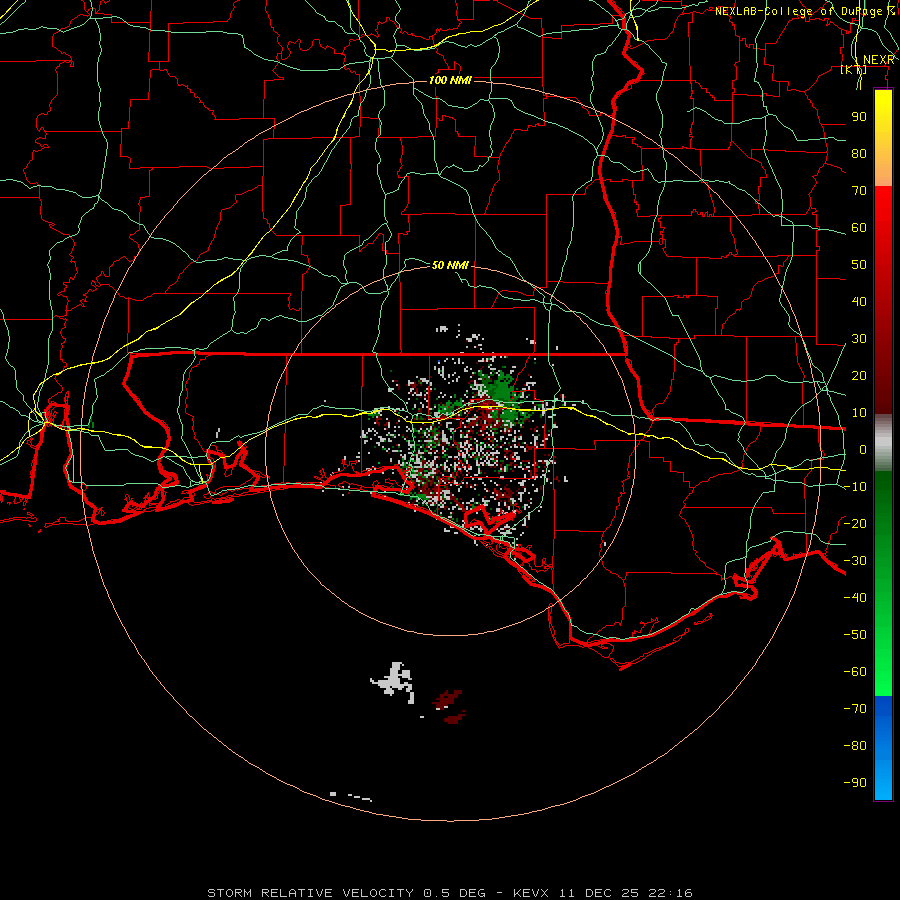Click the 90 value on the velocity scale
The image size is (900, 900).
[859, 117]
